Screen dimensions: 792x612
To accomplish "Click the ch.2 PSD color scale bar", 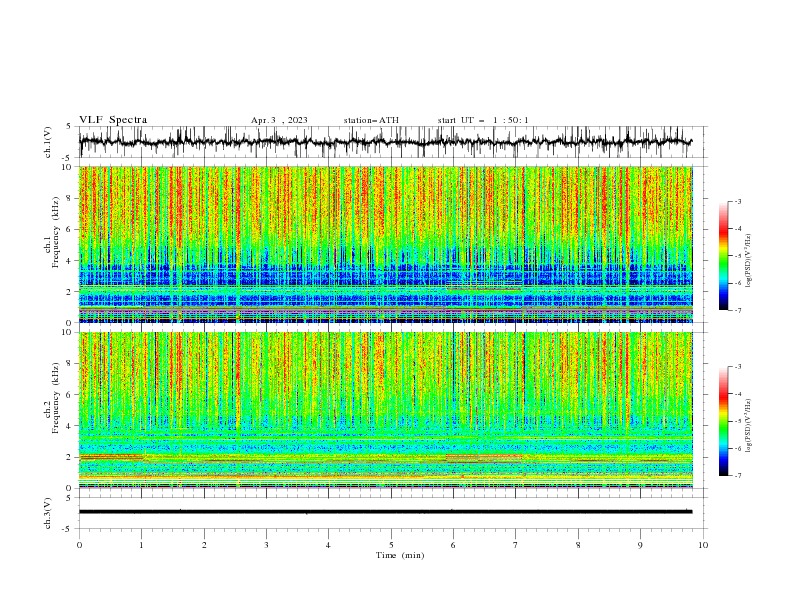I will pyautogui.click(x=724, y=421).
